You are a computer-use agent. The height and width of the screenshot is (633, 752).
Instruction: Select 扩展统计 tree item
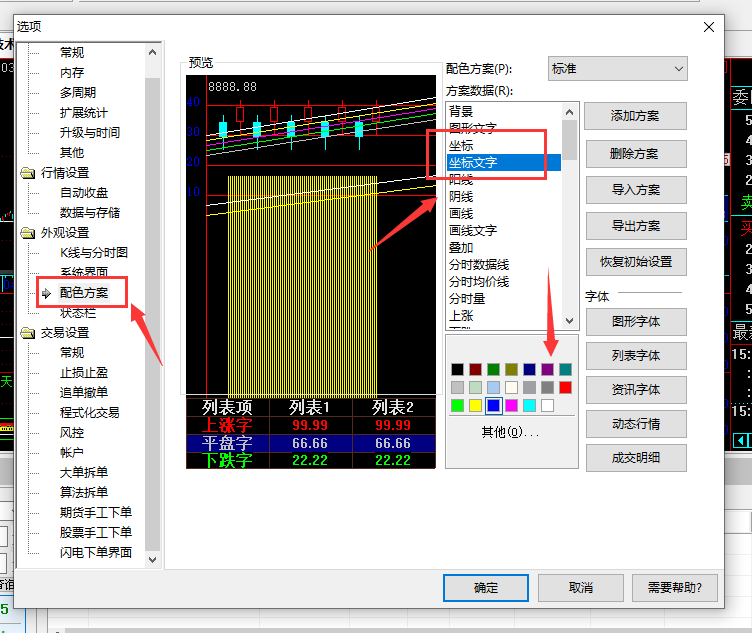[x=84, y=113]
